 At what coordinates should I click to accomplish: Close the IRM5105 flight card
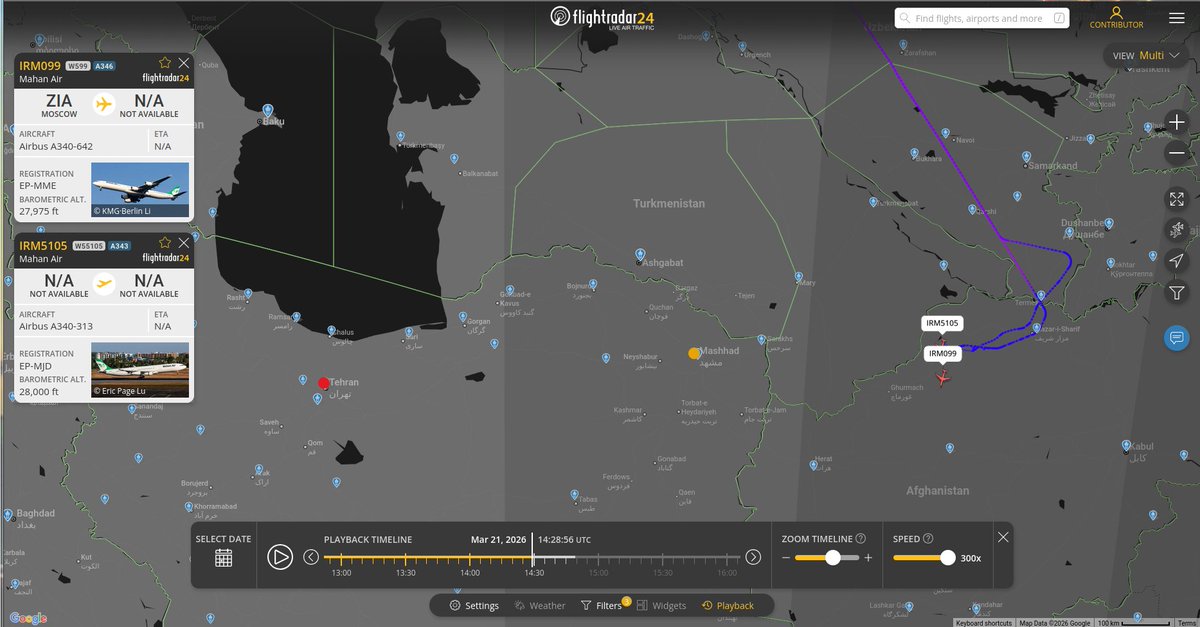pos(183,243)
